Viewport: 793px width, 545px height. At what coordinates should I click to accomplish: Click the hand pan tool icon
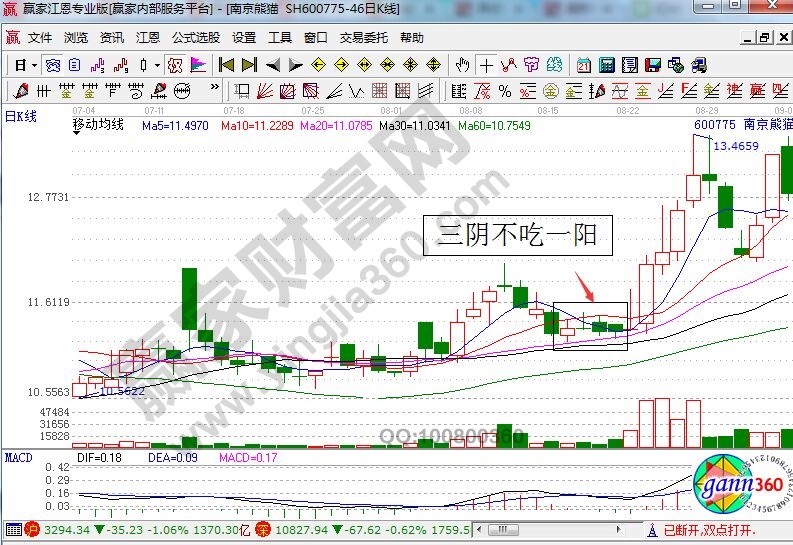[x=462, y=65]
